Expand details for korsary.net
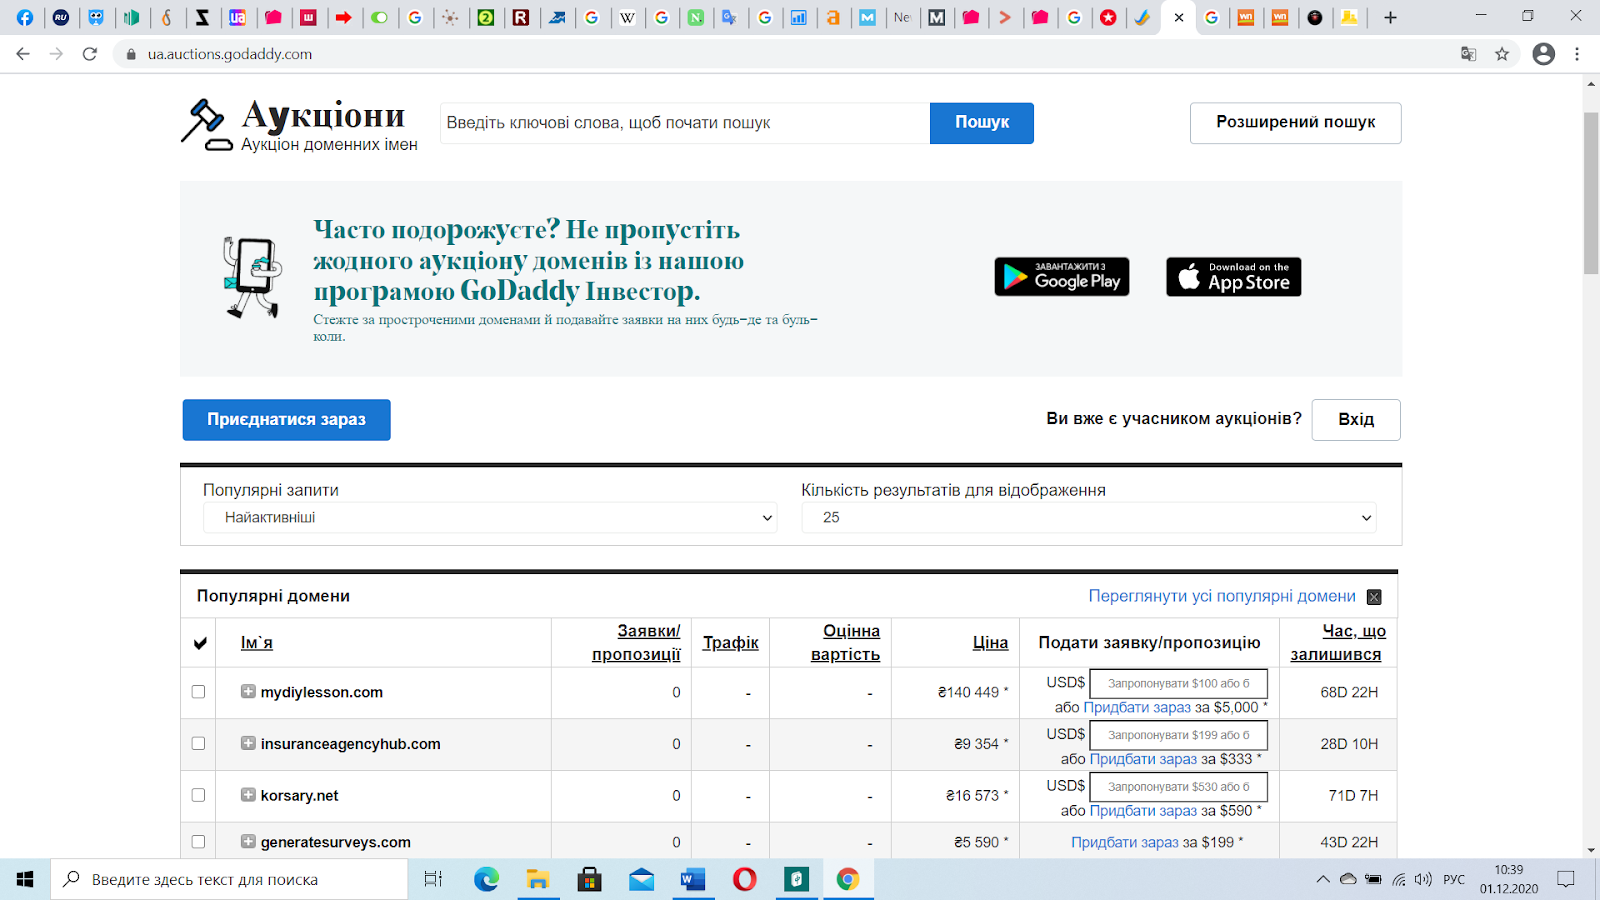 [248, 795]
